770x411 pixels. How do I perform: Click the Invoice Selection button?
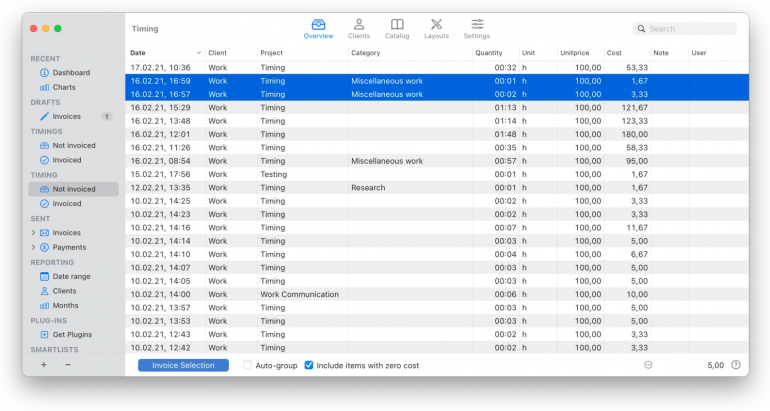click(183, 365)
